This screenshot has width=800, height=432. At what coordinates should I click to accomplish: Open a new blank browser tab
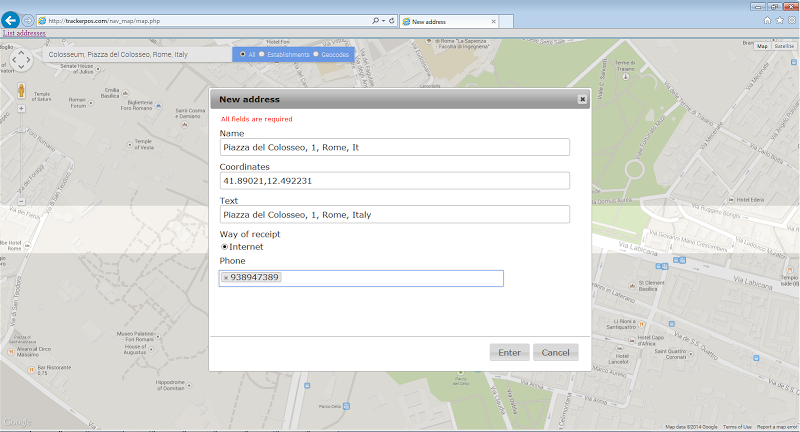[x=506, y=21]
